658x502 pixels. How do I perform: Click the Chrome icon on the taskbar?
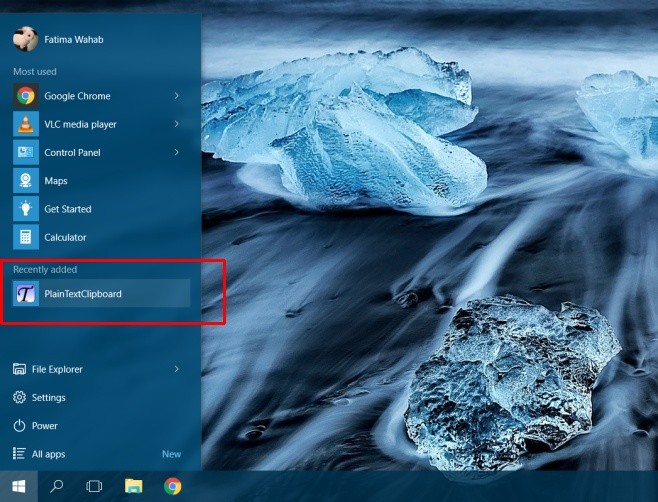pos(172,486)
